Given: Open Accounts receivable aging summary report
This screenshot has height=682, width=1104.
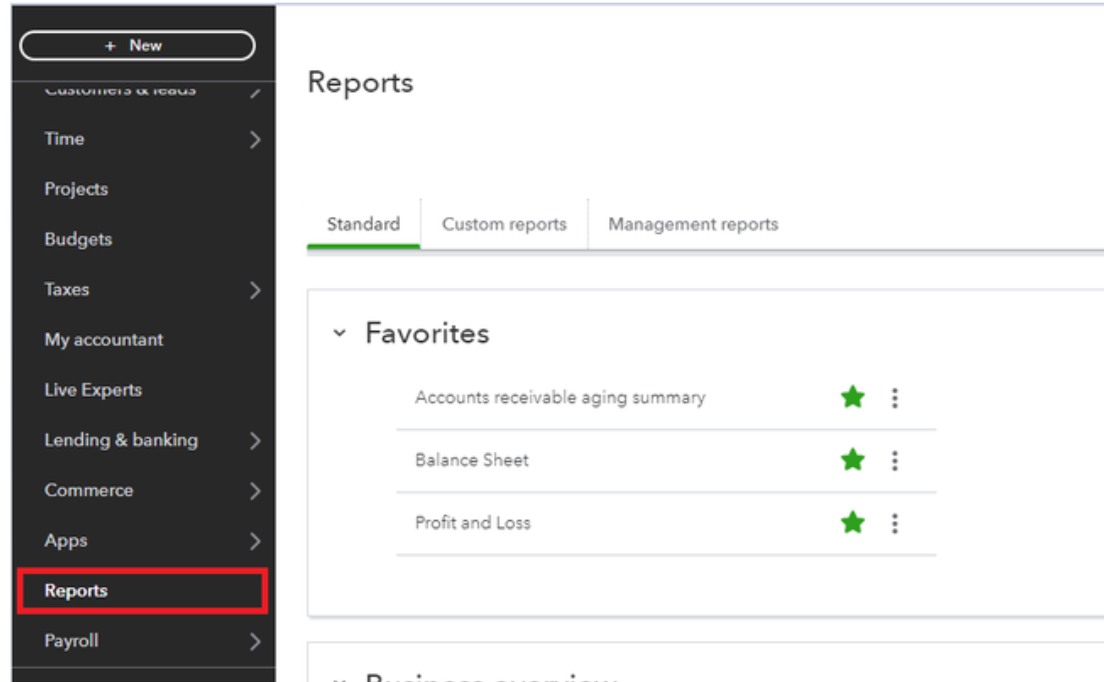Looking at the screenshot, I should pos(560,398).
